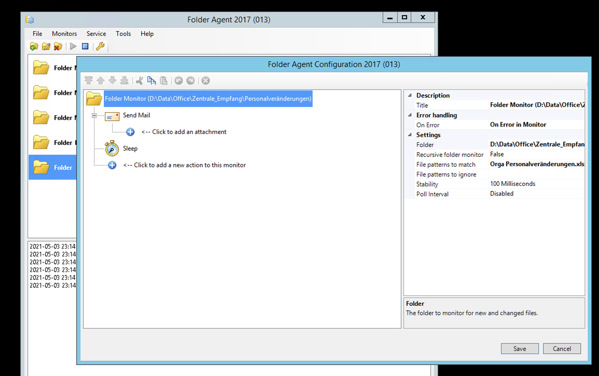The height and width of the screenshot is (376, 599).
Task: Collapse the Error handling property group
Action: pos(410,115)
